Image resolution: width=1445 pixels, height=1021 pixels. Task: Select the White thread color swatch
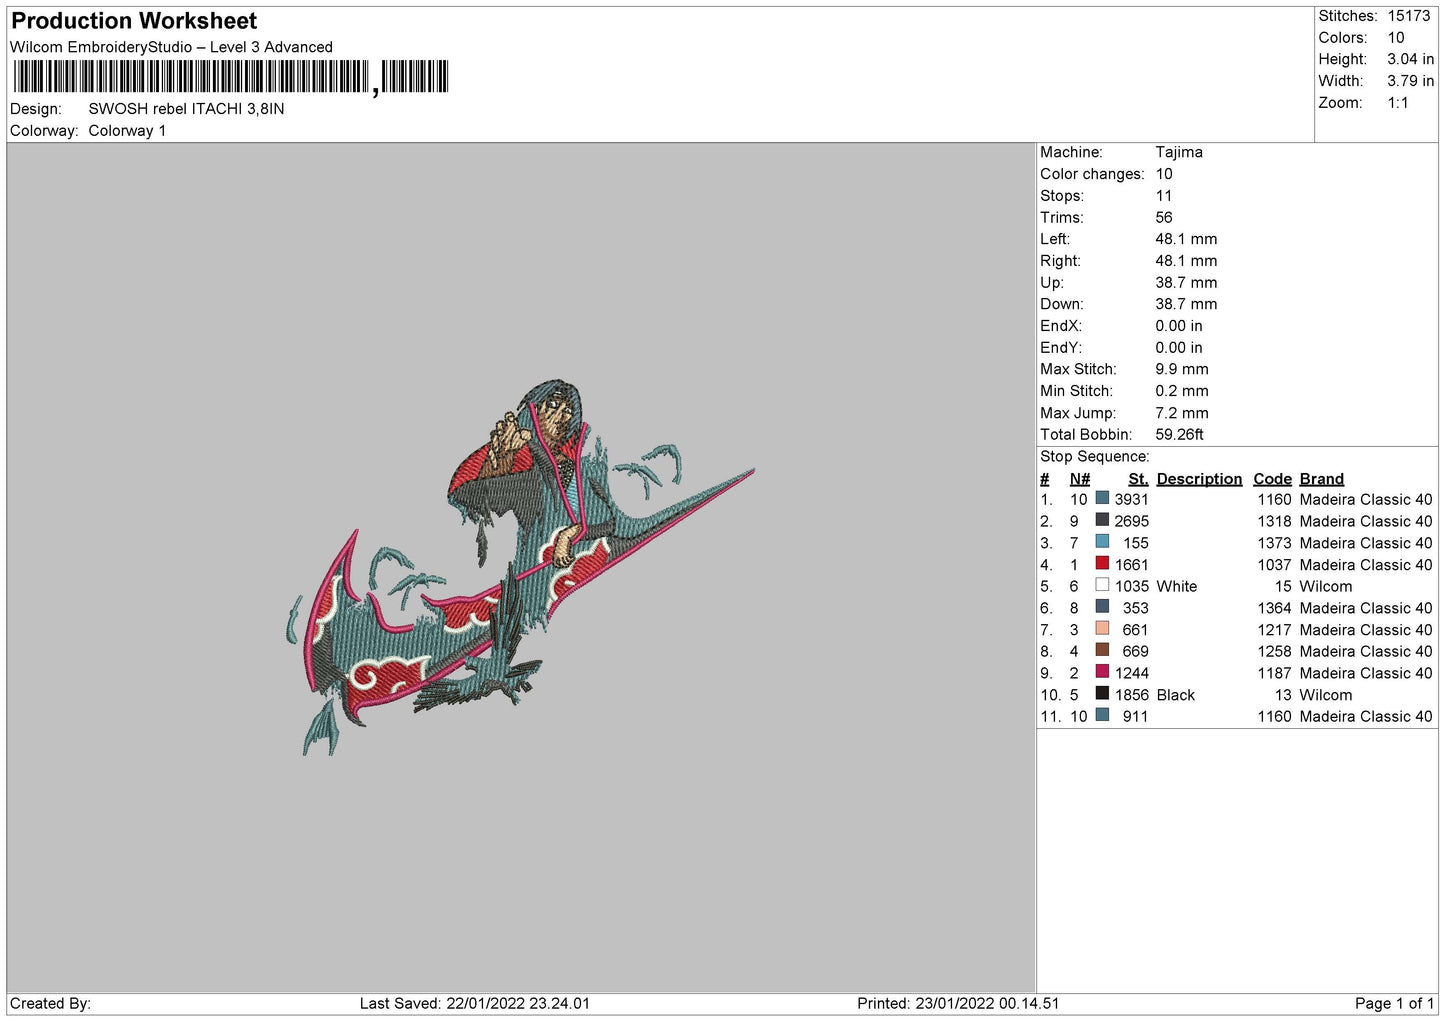1102,585
